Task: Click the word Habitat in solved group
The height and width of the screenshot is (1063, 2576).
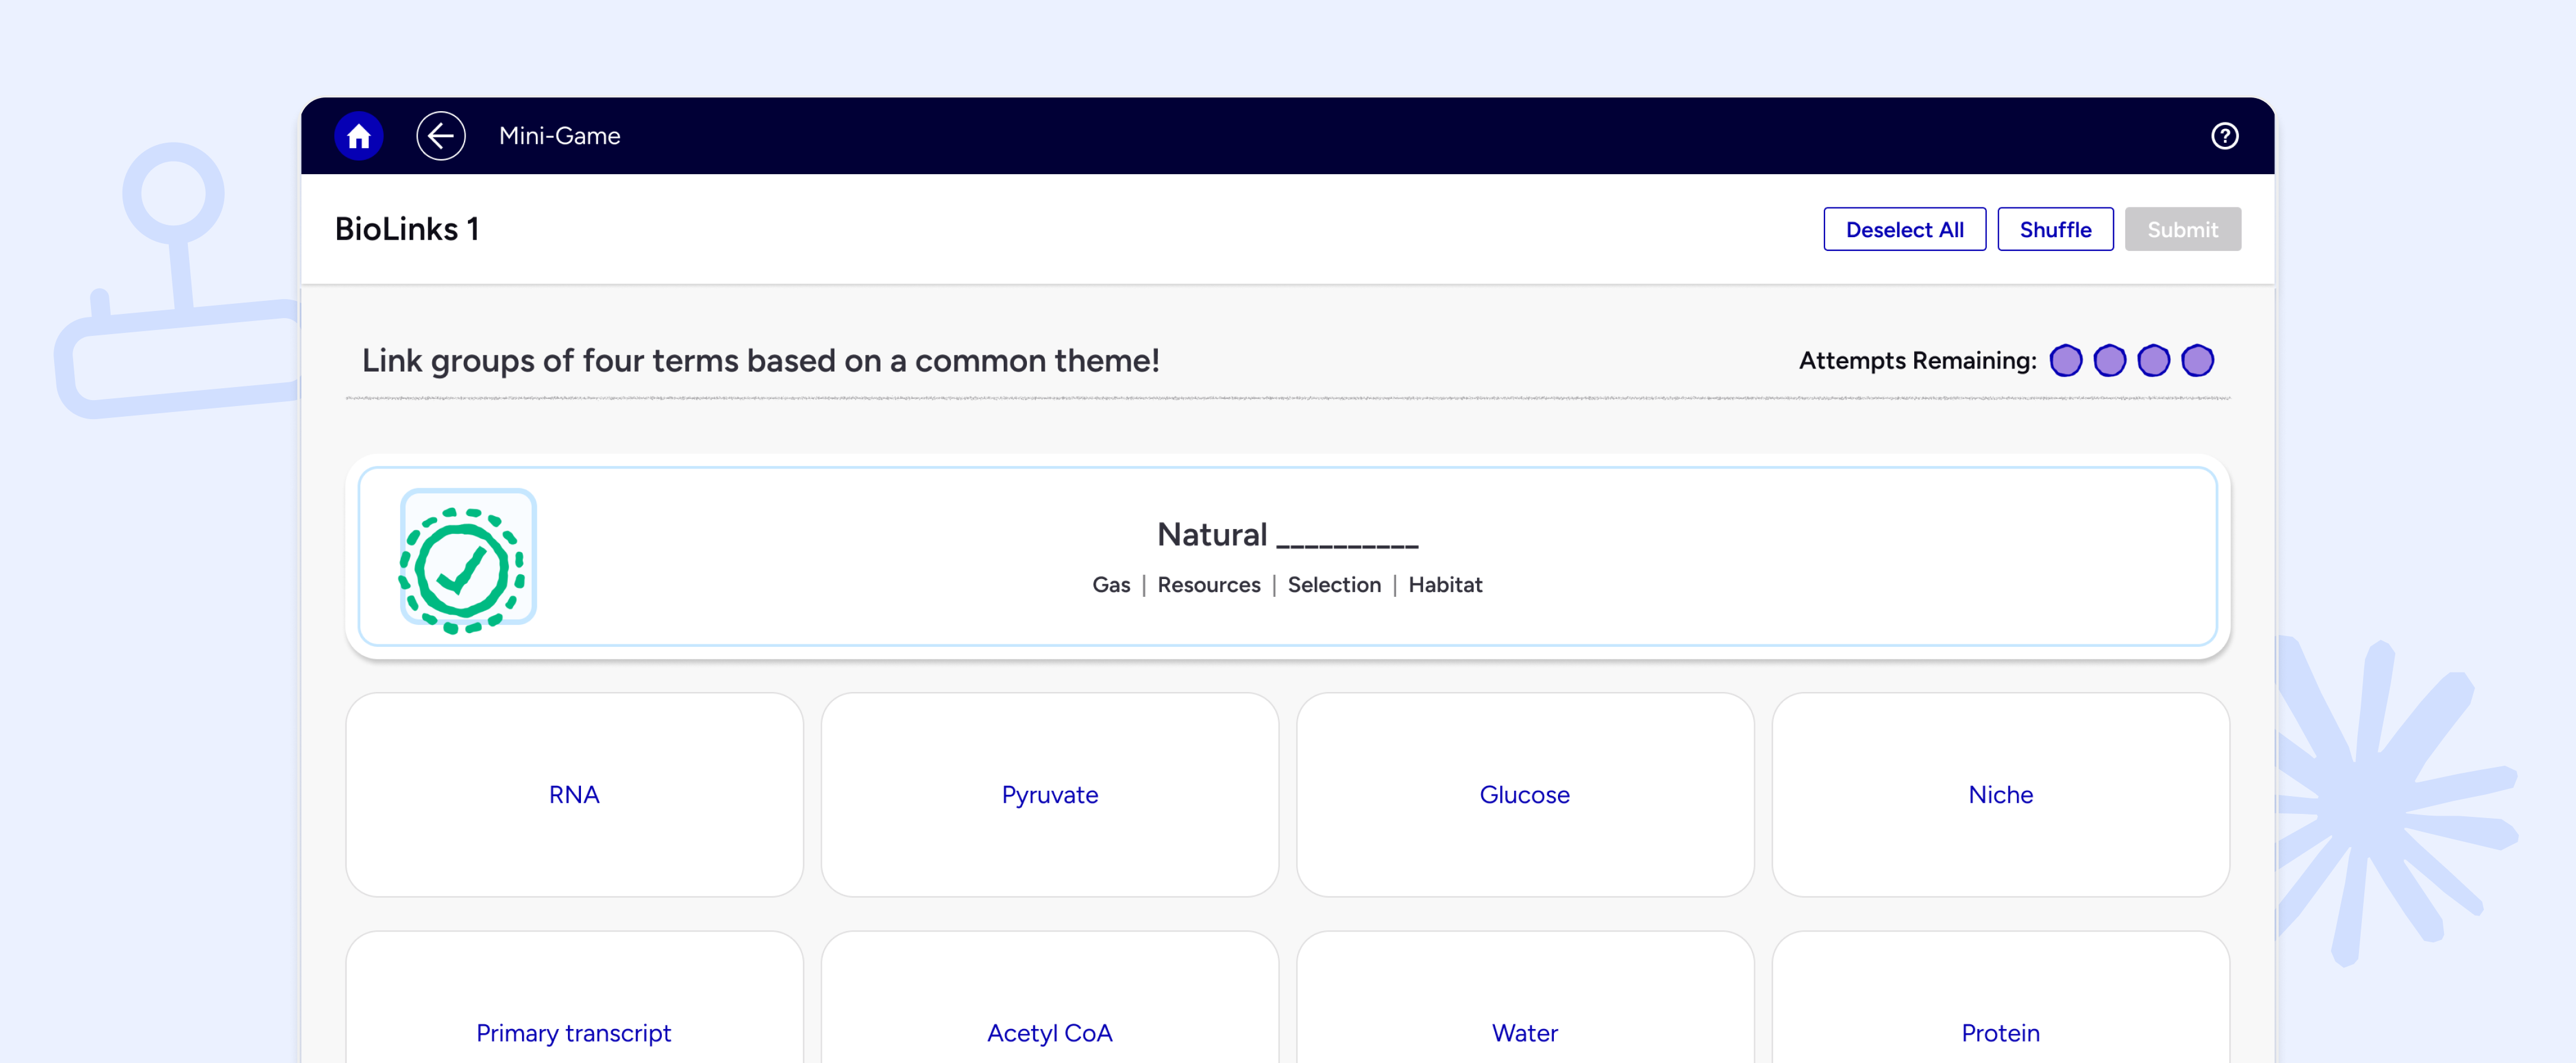Action: tap(1445, 585)
